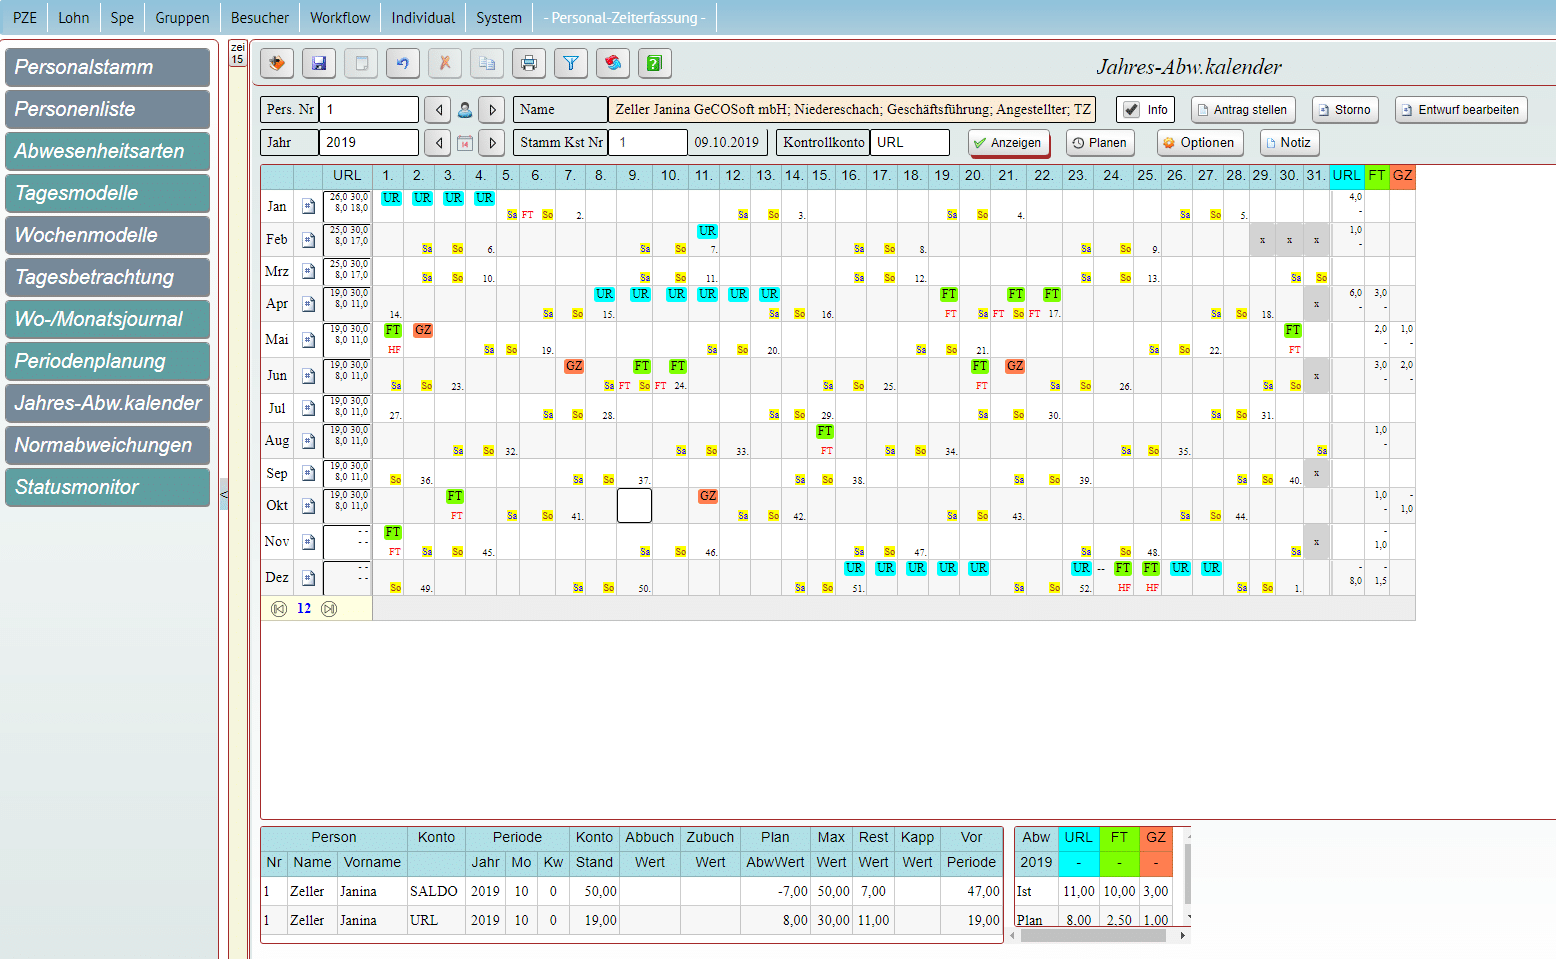
Task: Open the Aug month detail icon
Action: (308, 441)
